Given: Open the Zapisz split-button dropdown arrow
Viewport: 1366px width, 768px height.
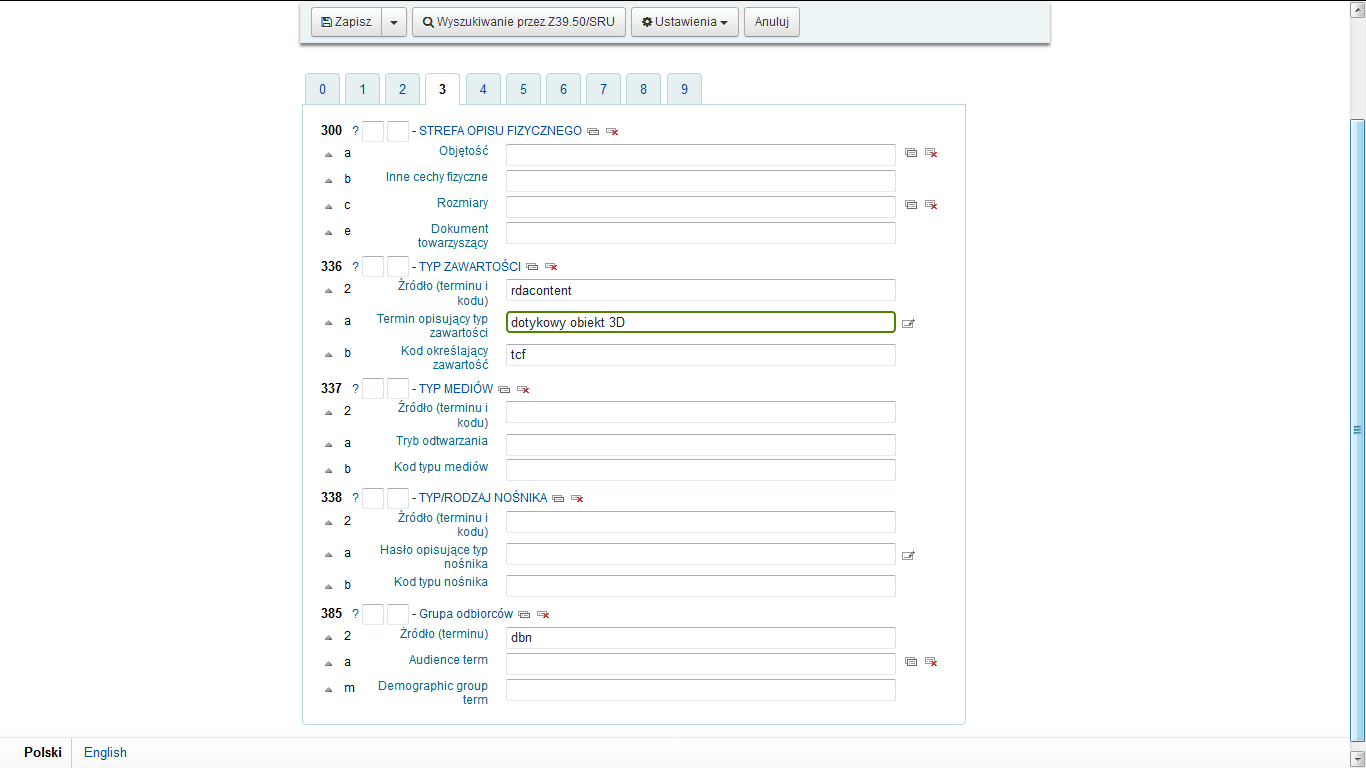Looking at the screenshot, I should [394, 22].
